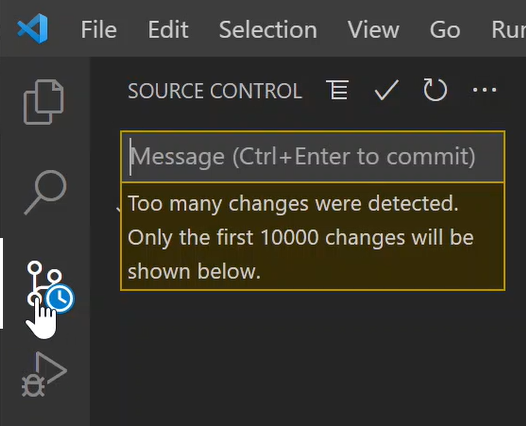Toggle View as Tree in Source Control
This screenshot has height=426, width=526.
point(337,90)
